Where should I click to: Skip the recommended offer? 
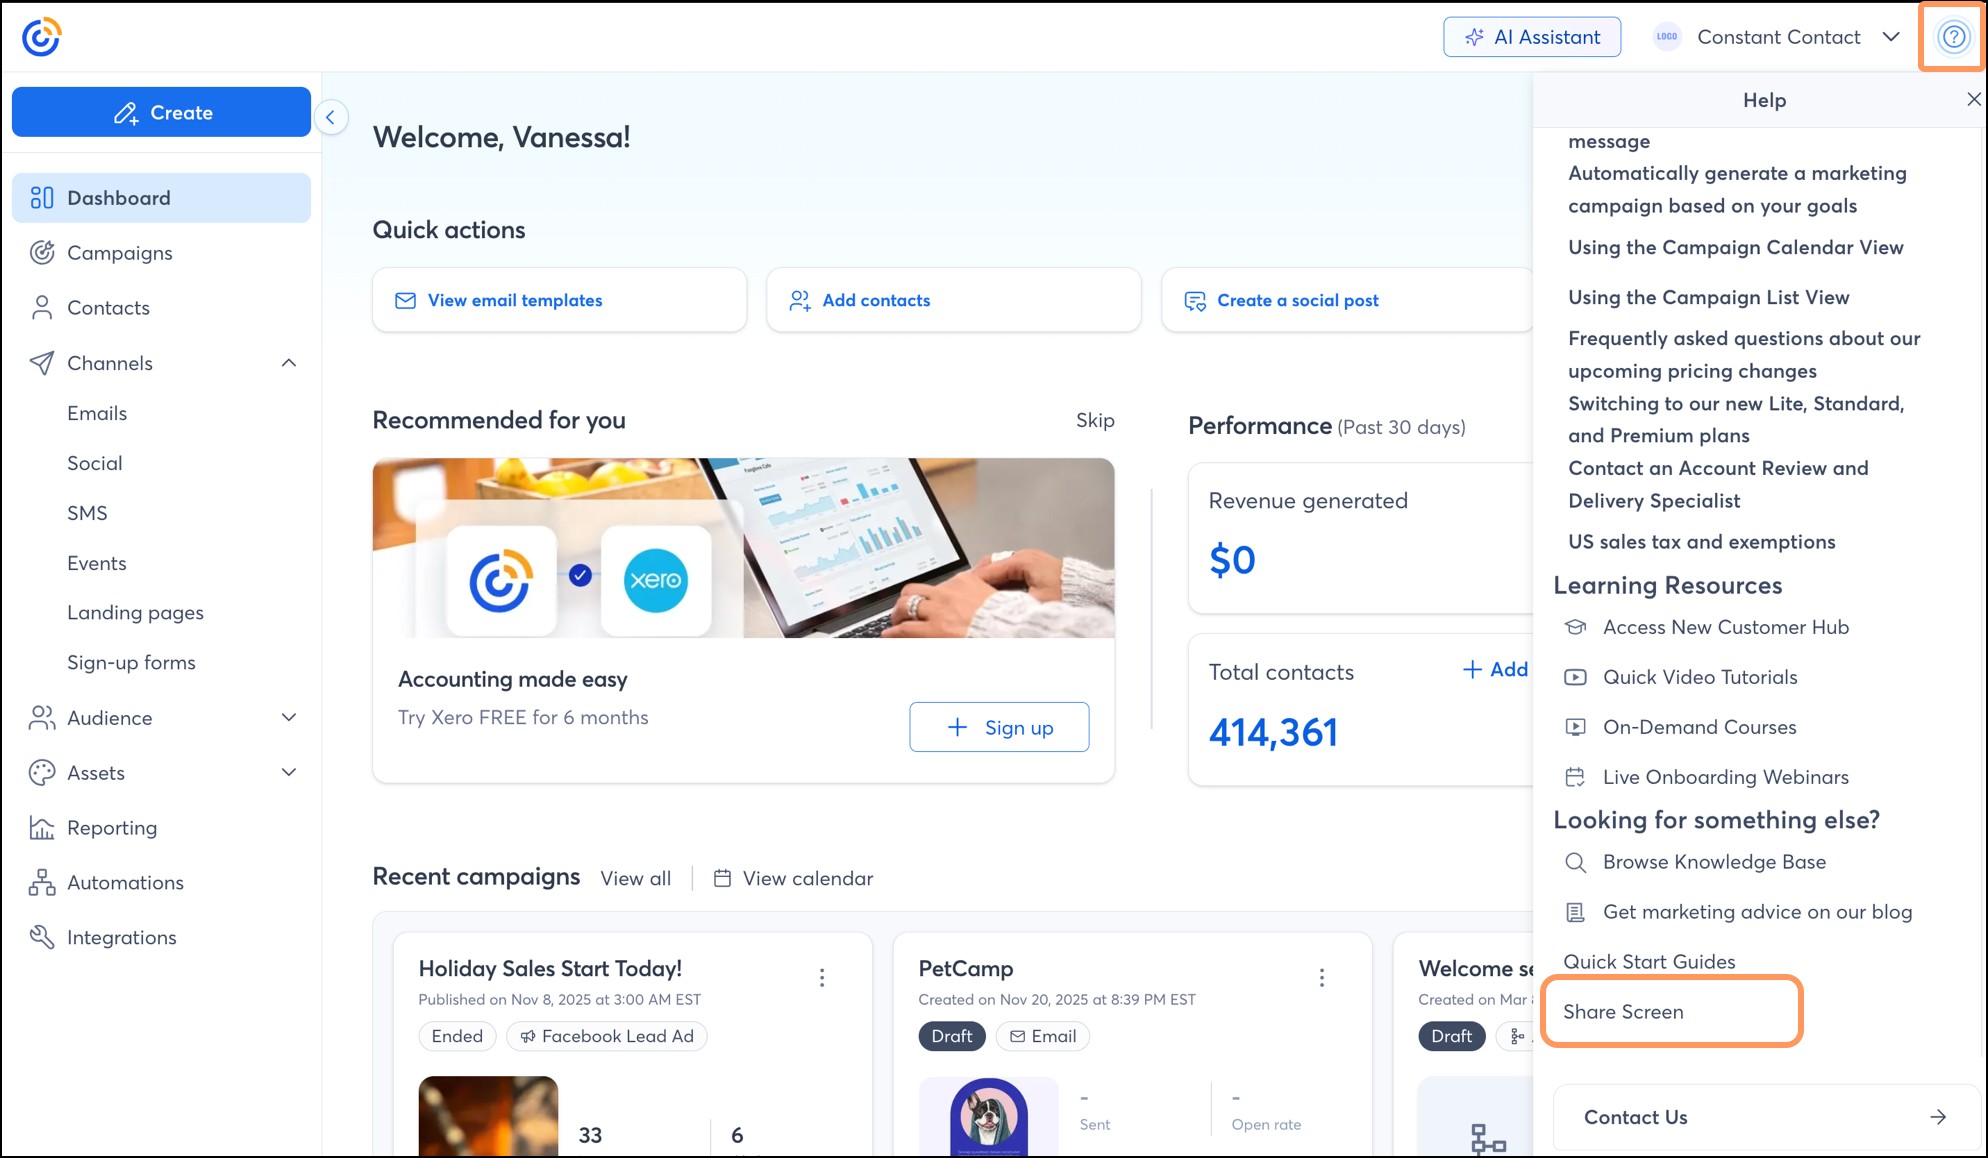tap(1095, 421)
